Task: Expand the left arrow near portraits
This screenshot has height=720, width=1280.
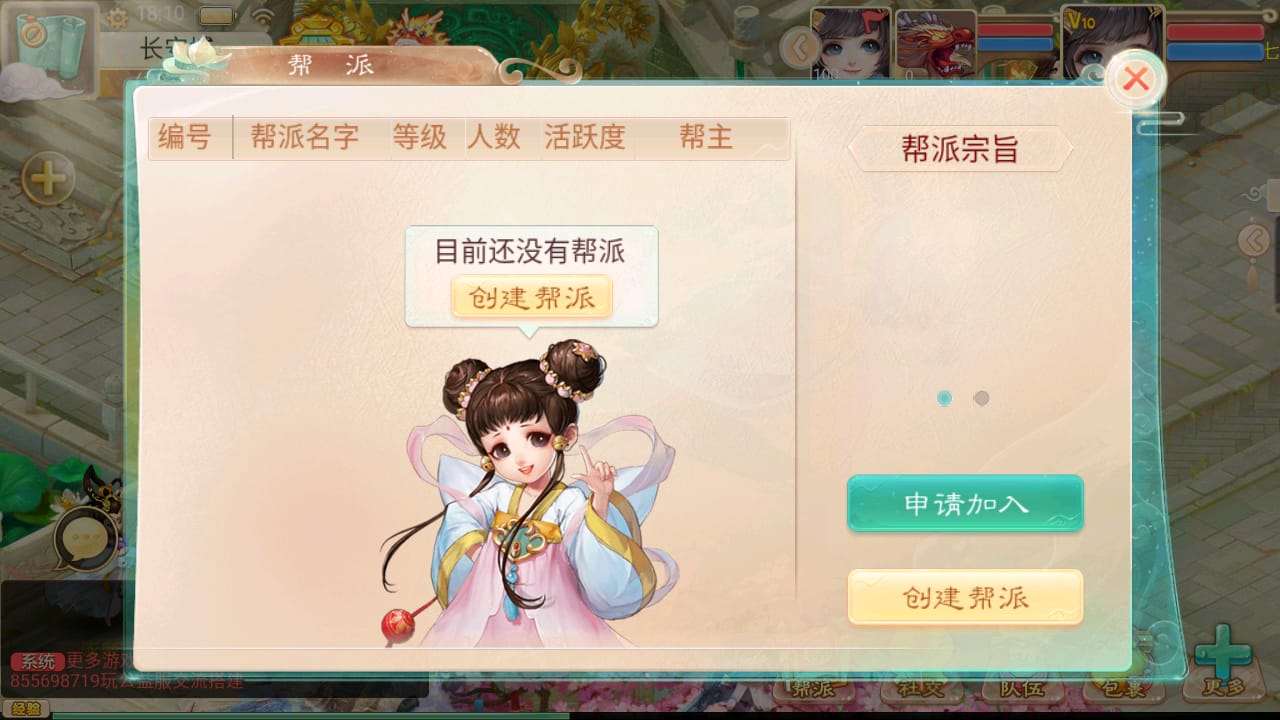Action: coord(797,46)
